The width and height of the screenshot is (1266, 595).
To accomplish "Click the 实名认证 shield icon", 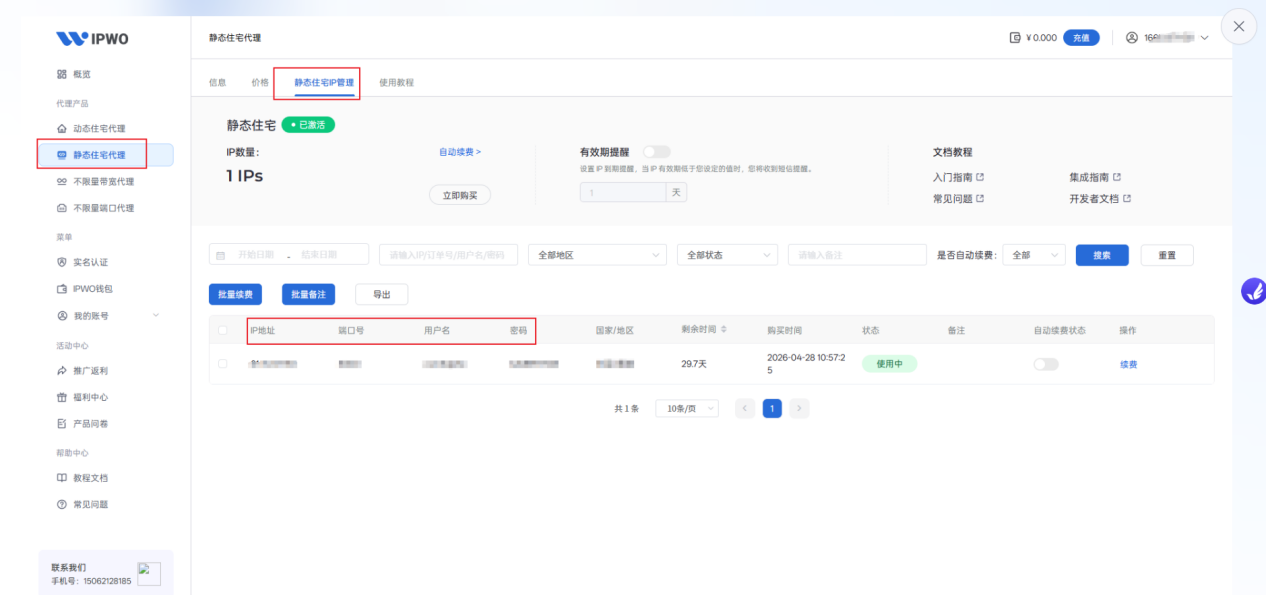I will (62, 262).
